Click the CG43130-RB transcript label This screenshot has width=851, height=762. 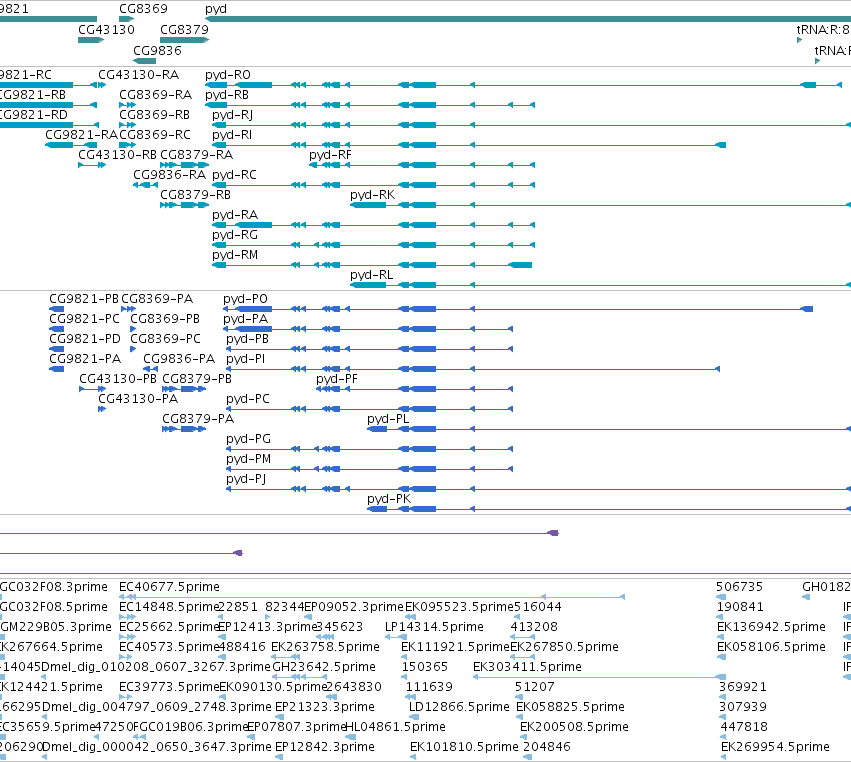point(117,155)
